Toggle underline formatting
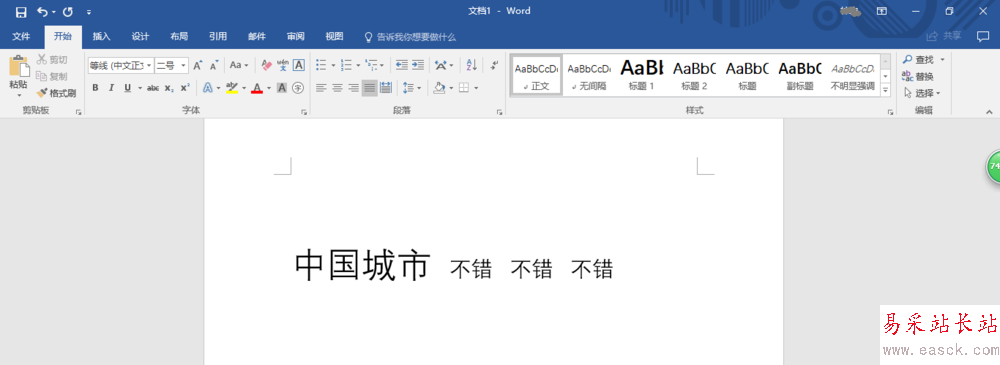This screenshot has height=365, width=1000. [x=128, y=87]
